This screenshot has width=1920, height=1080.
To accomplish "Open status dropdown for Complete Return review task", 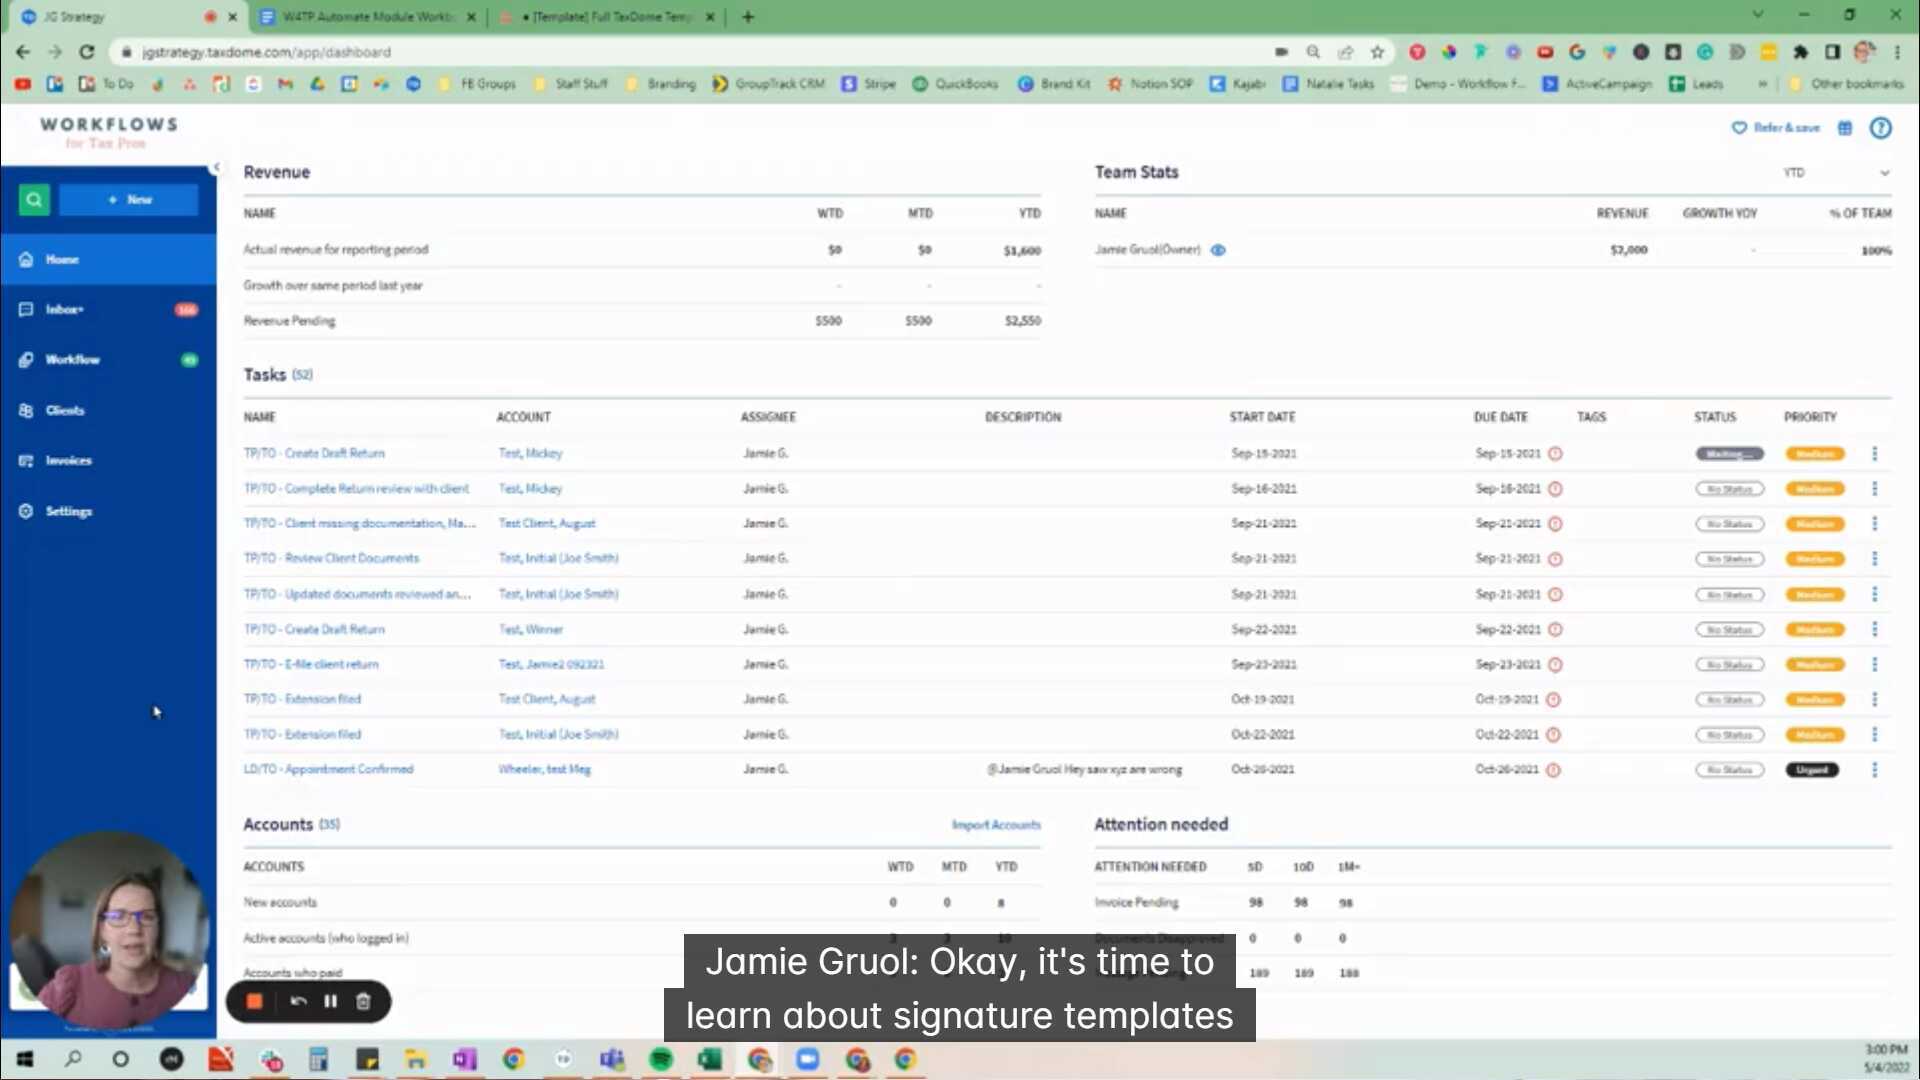I will (x=1729, y=489).
